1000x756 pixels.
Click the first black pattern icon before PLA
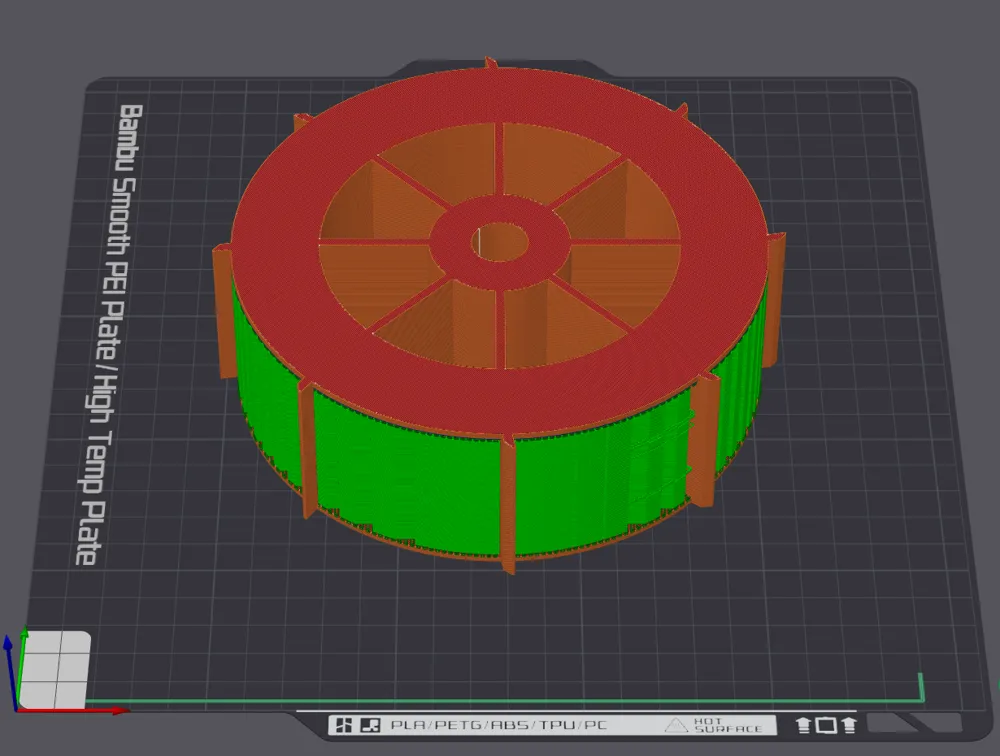(344, 725)
